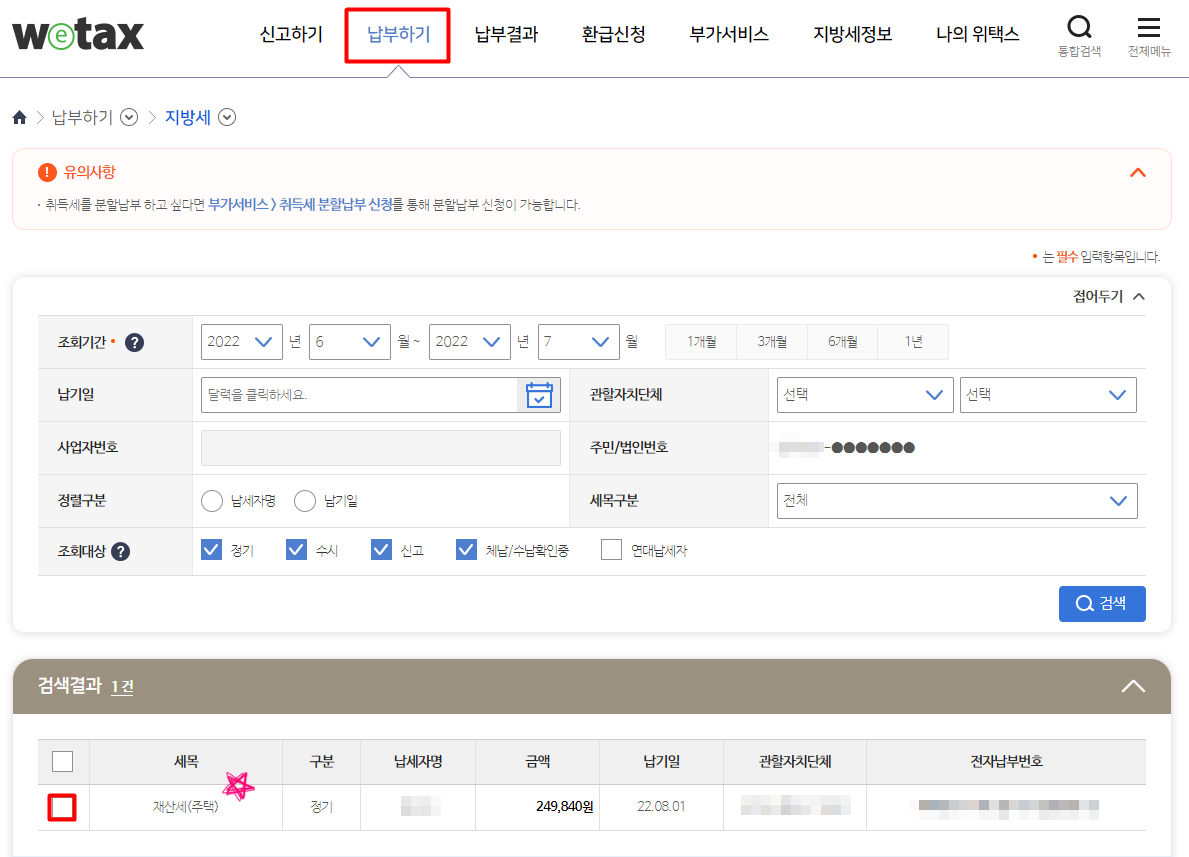The width and height of the screenshot is (1189, 857).
Task: Open the end year 2022 dropdown
Action: coord(469,342)
